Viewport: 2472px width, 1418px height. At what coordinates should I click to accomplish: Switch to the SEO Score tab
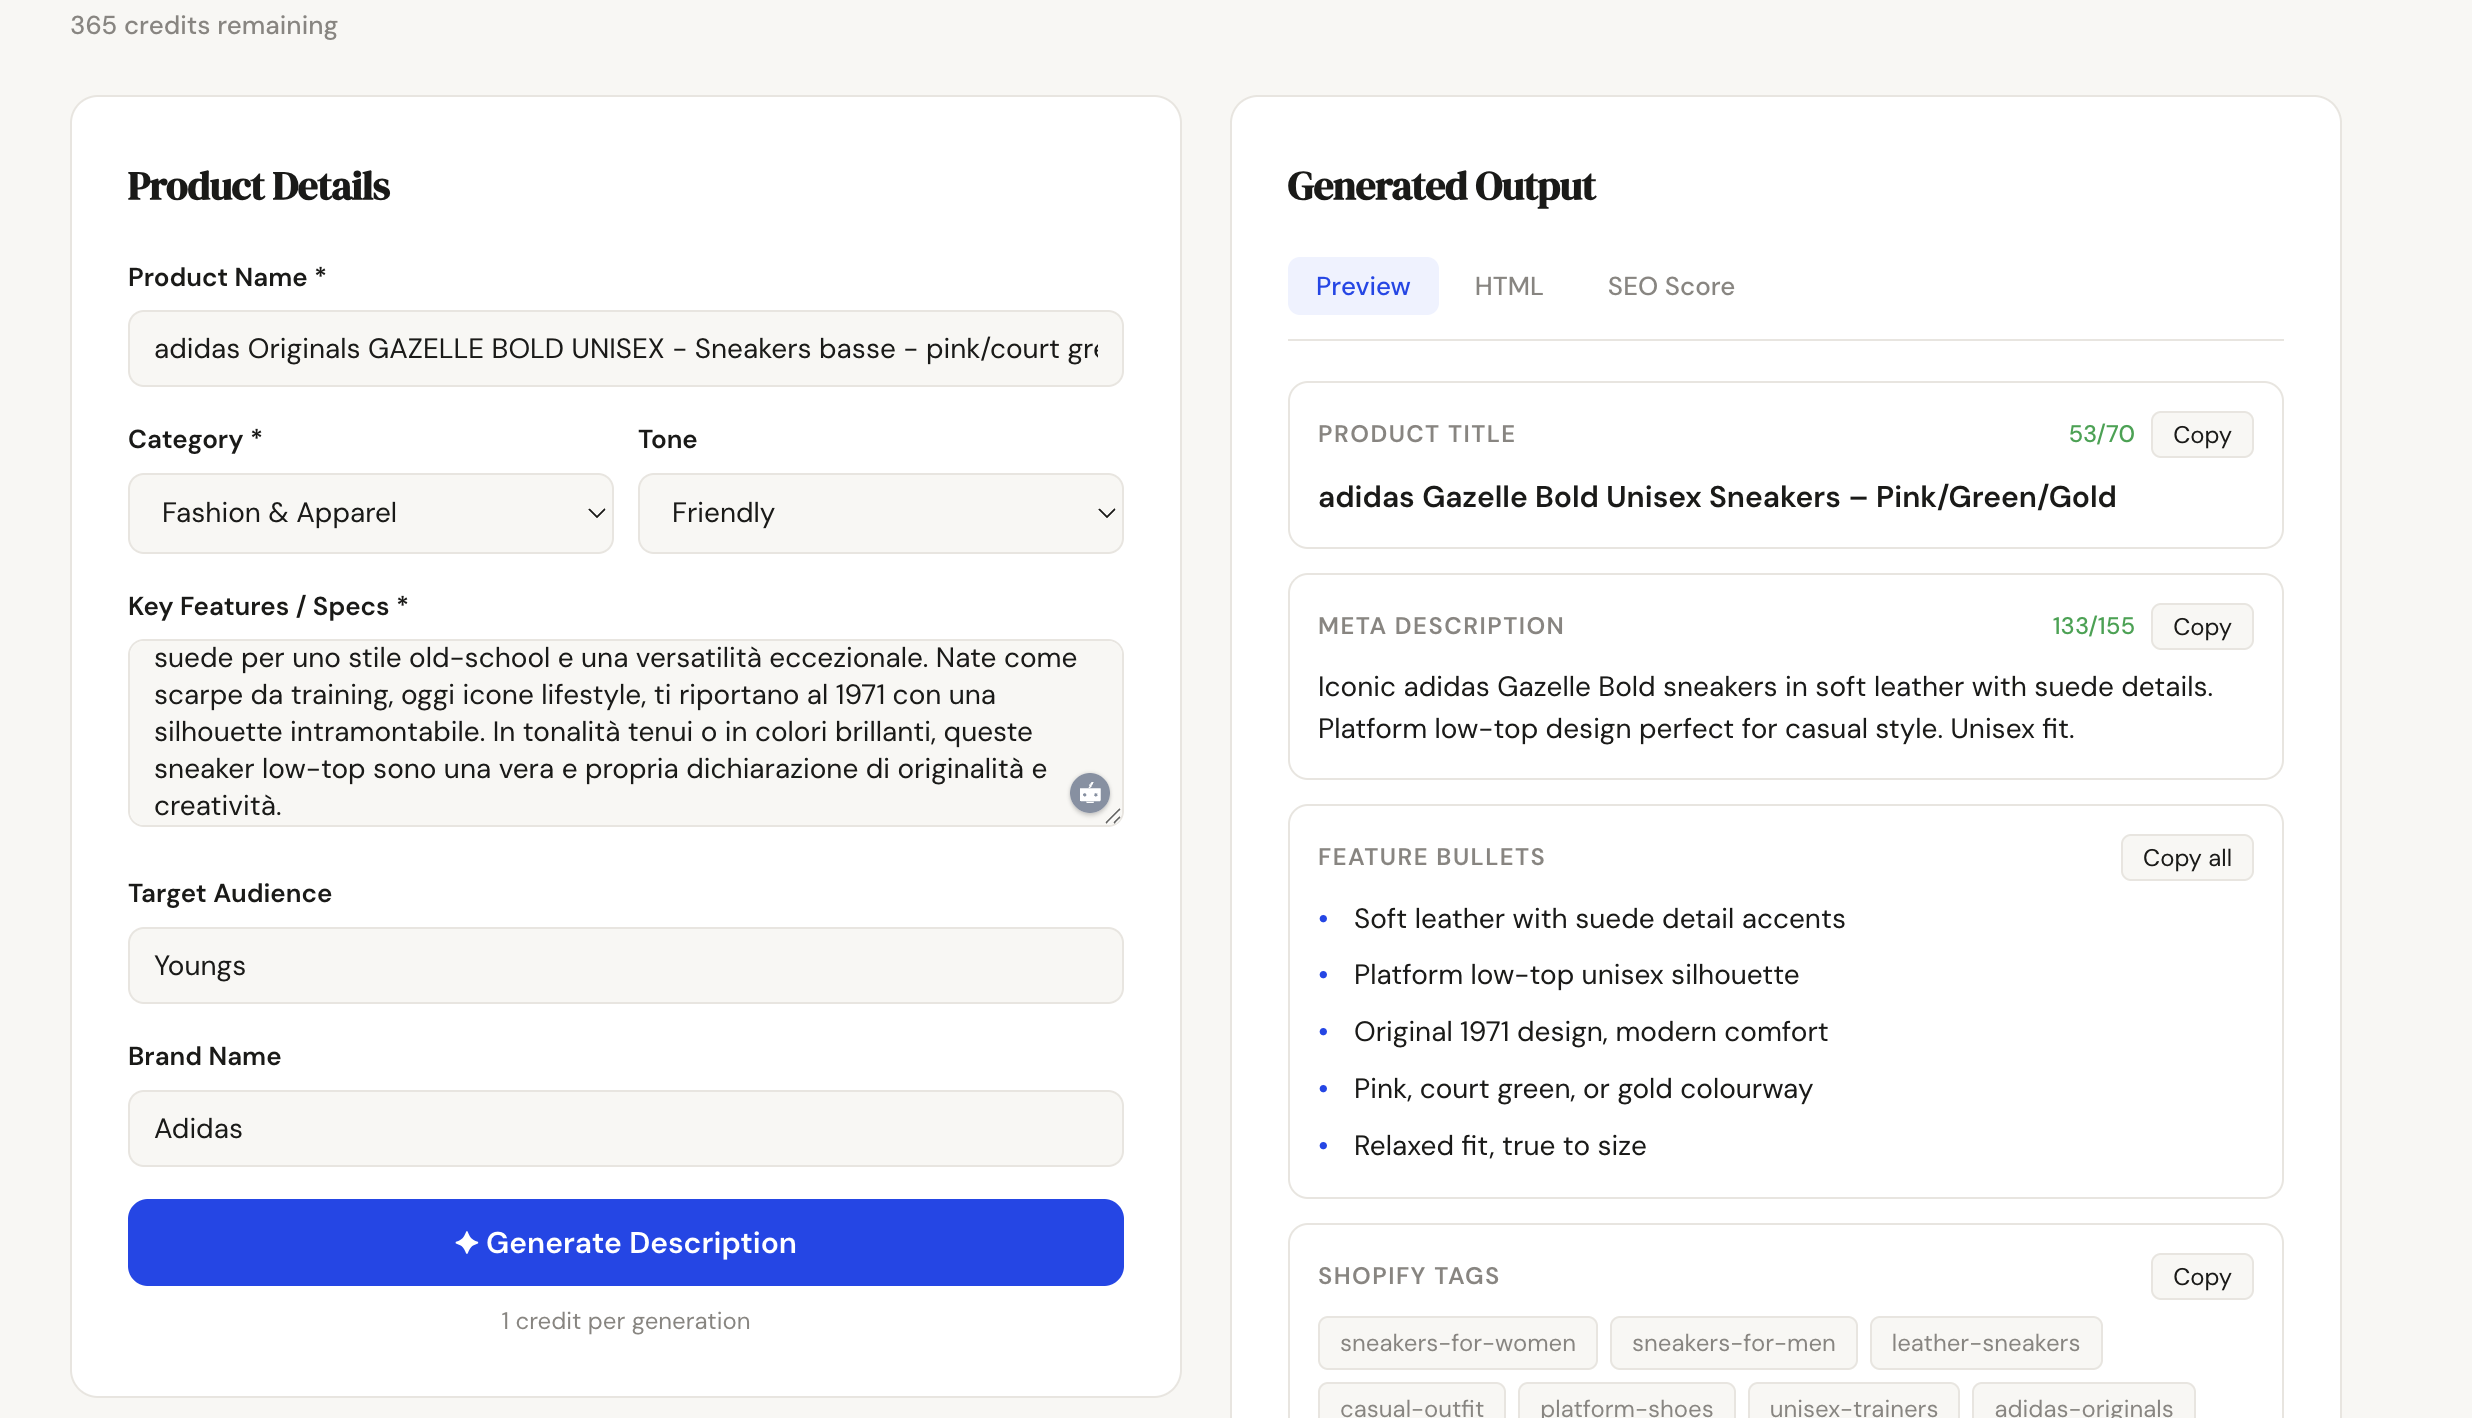click(1670, 286)
